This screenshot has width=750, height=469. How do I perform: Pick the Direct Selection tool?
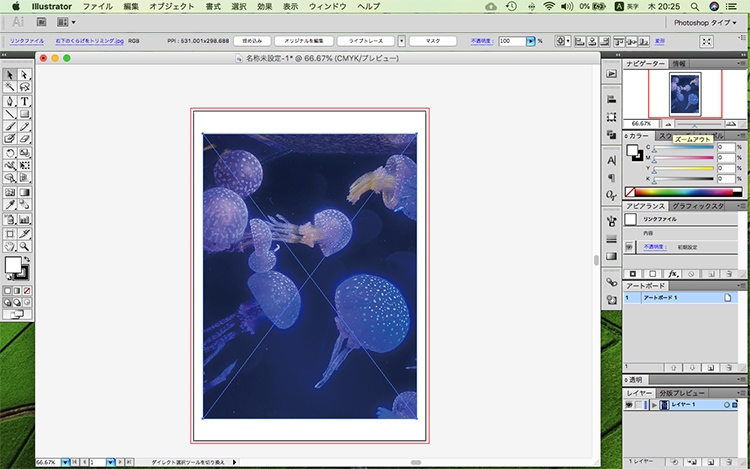[24, 75]
